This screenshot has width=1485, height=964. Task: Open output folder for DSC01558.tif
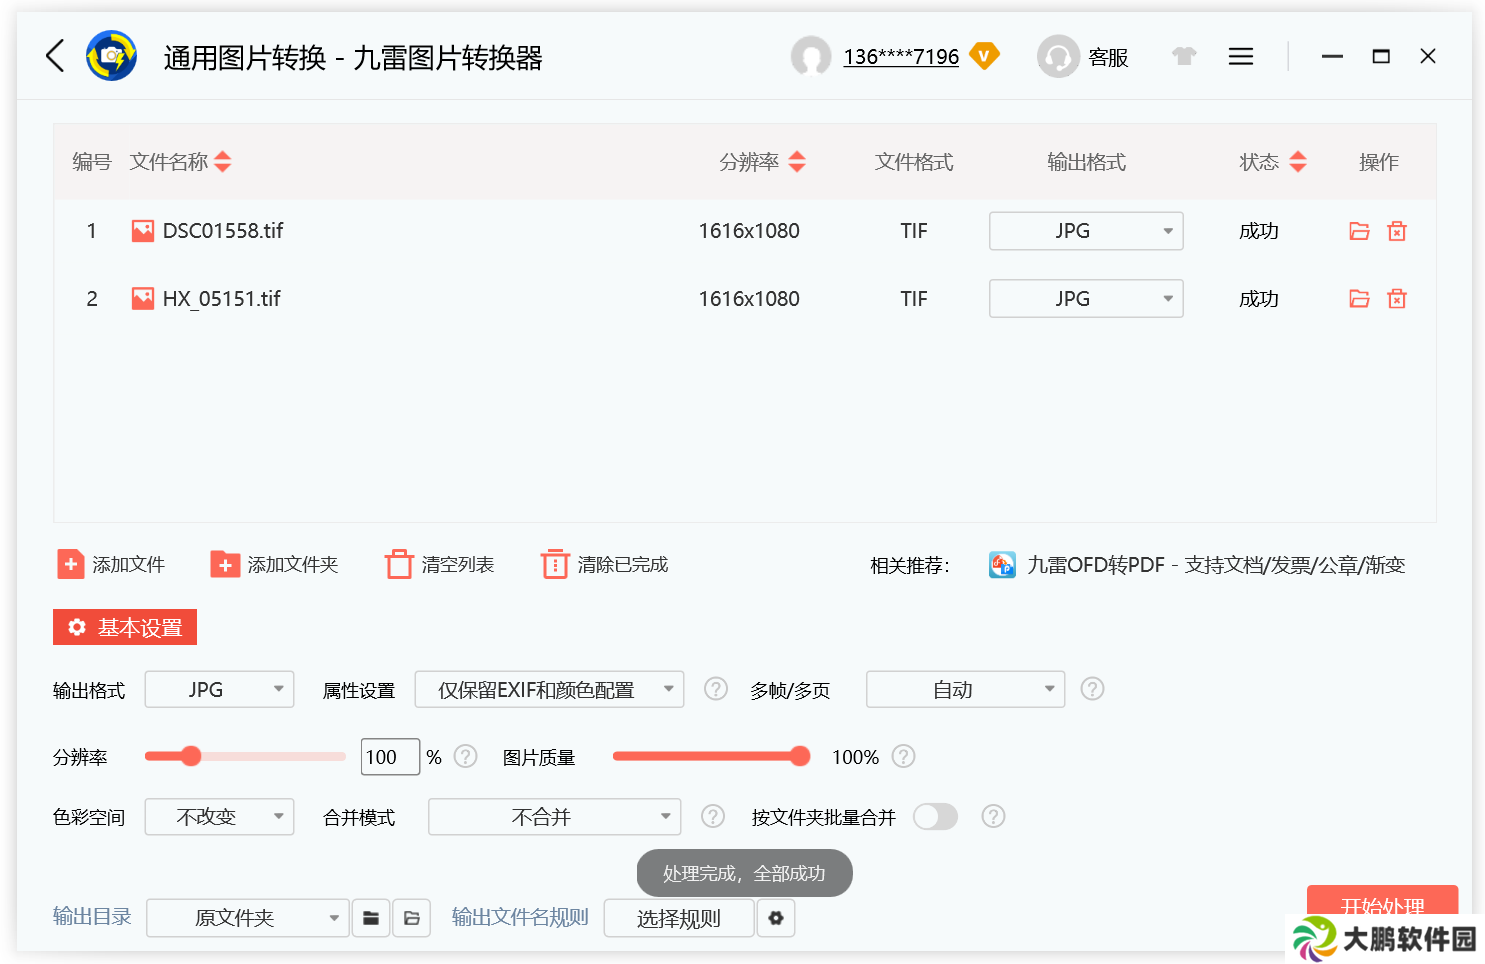click(1359, 231)
